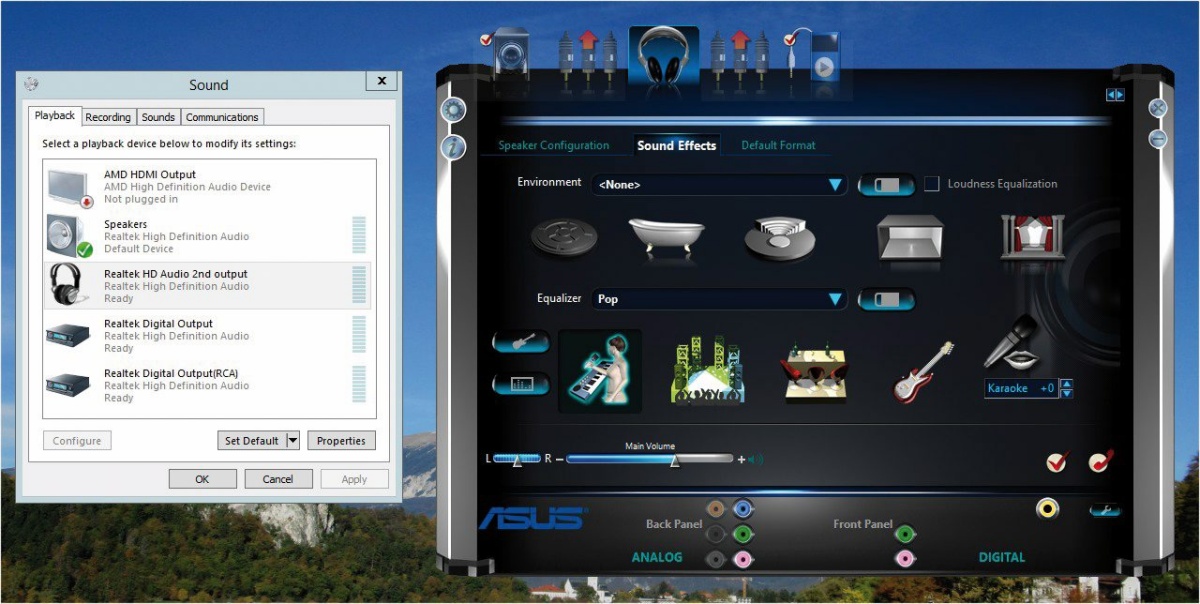This screenshot has width=1200, height=604.
Task: Choose the auditorium curtain environment preset
Action: 1032,237
